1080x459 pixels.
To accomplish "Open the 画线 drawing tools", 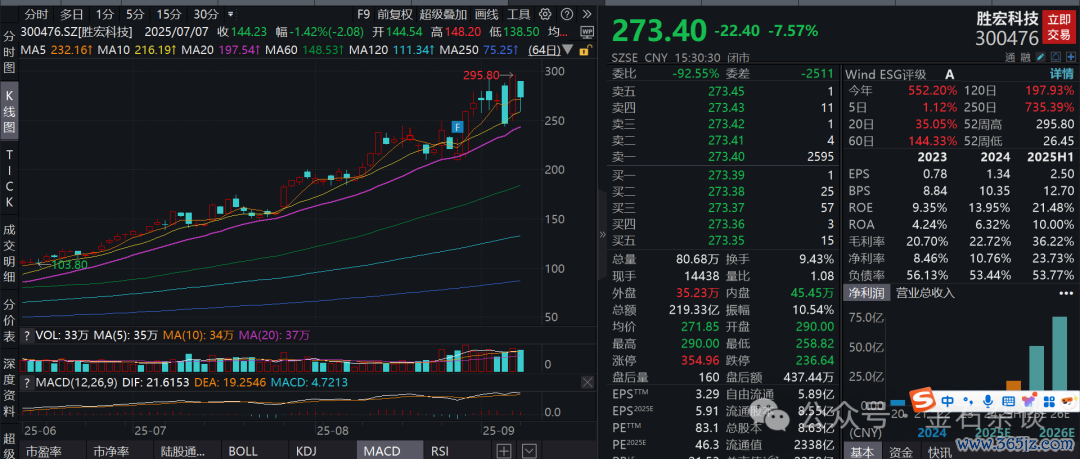I will point(486,14).
